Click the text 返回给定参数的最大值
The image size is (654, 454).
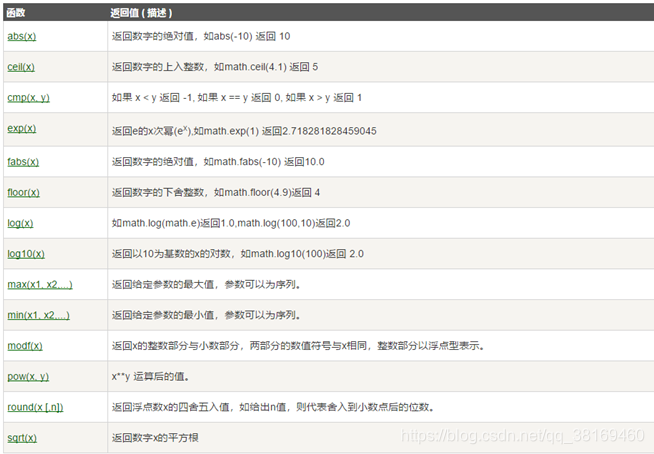[x=163, y=285]
